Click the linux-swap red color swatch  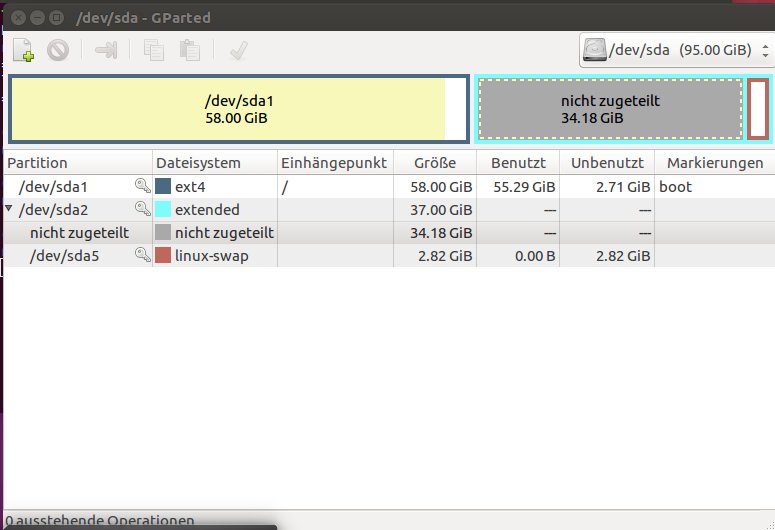click(x=163, y=255)
